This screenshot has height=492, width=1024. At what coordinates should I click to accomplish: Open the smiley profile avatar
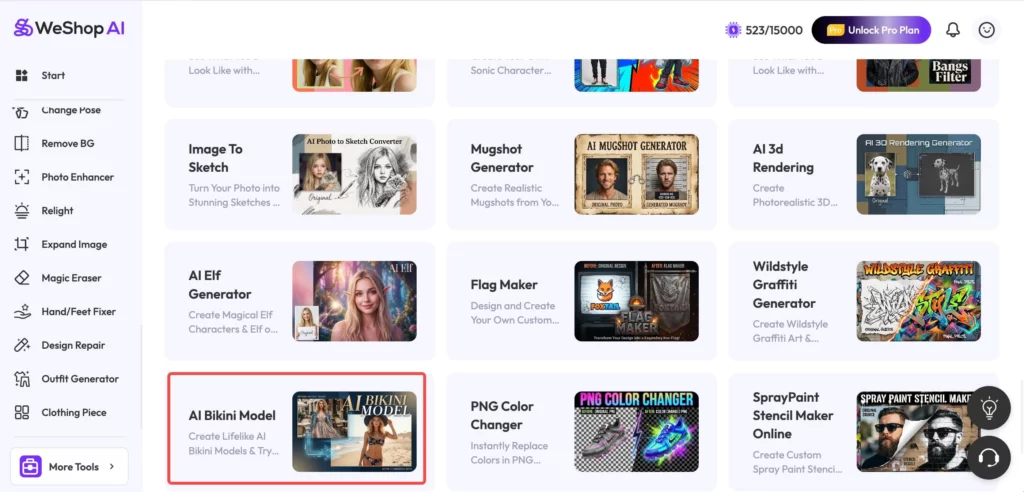986,30
